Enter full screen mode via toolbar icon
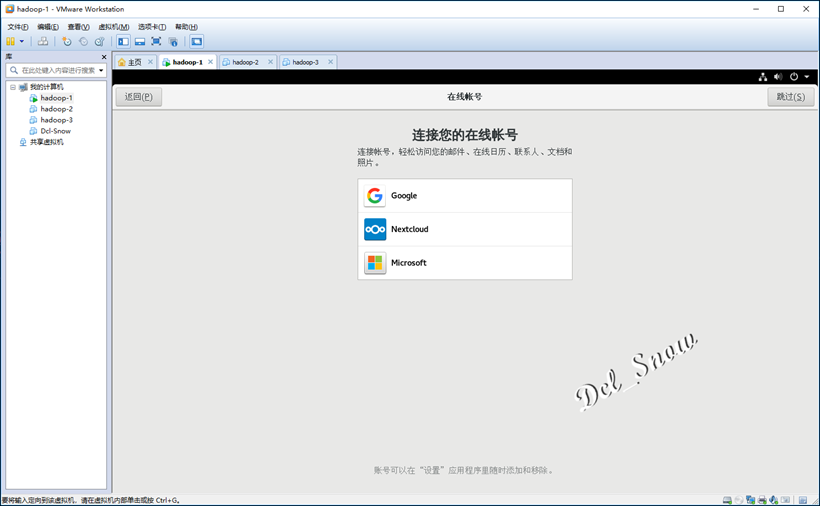Screen dimensions: 820x506 (x=156, y=41)
